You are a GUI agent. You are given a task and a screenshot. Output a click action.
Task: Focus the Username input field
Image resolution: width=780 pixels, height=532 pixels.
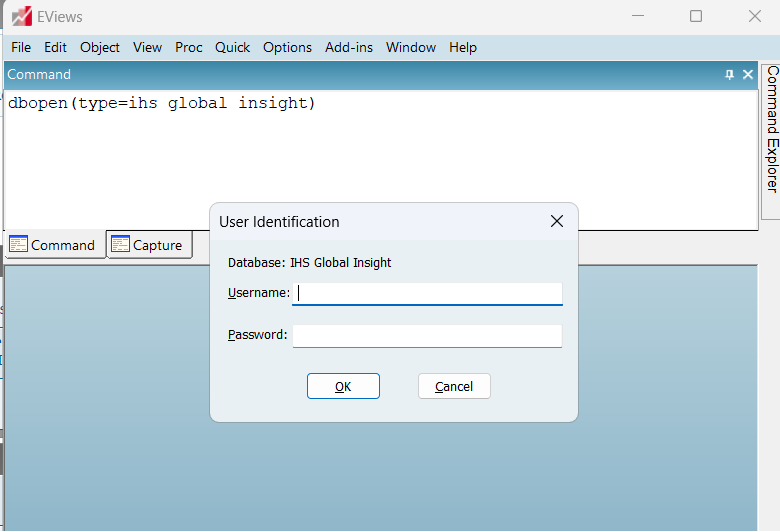tap(427, 294)
